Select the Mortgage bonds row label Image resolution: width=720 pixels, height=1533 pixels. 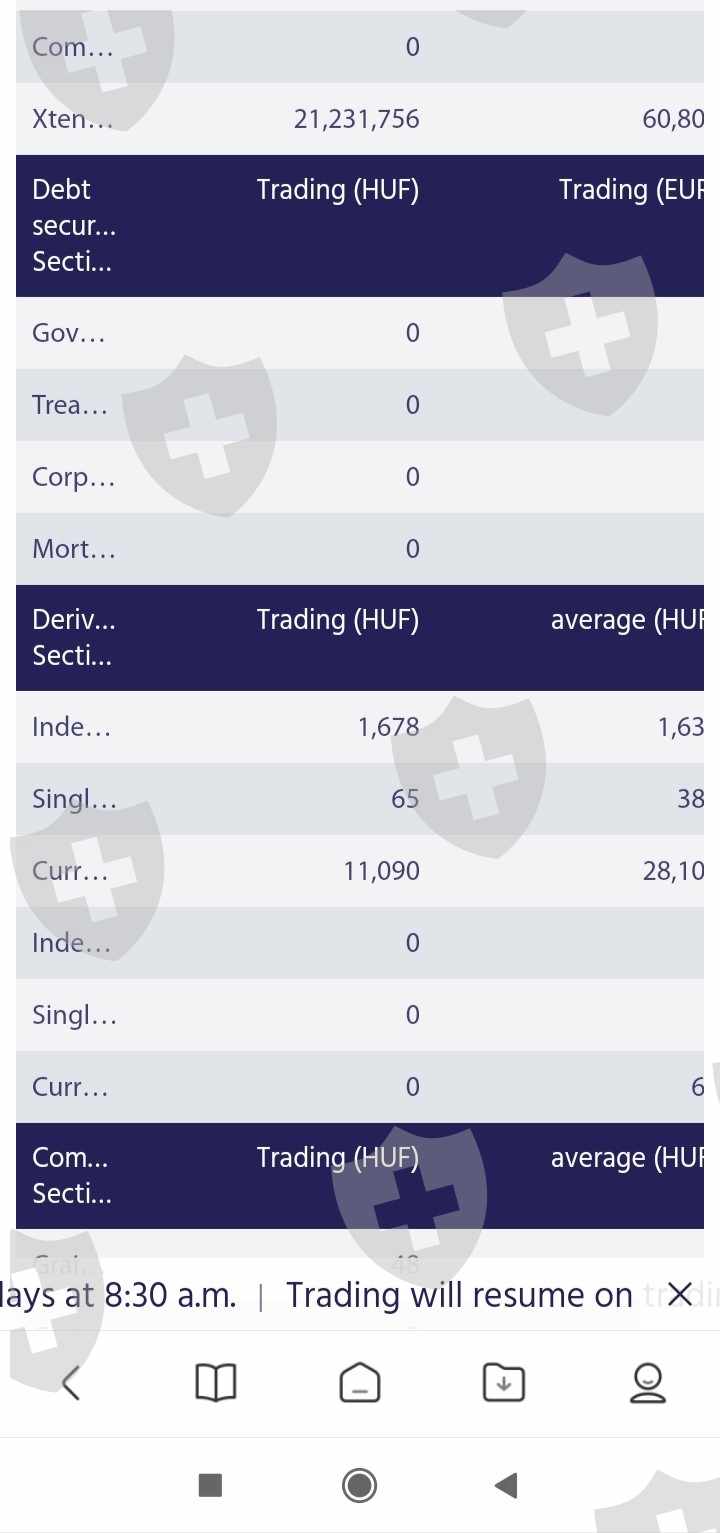coord(74,549)
